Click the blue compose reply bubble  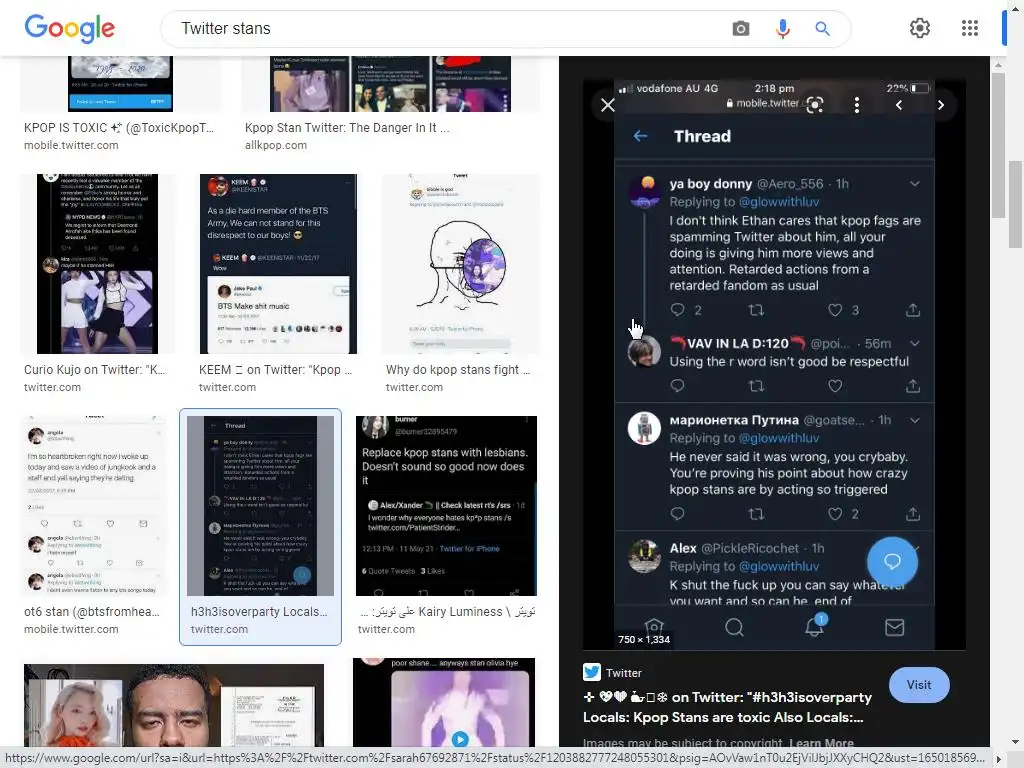(892, 562)
